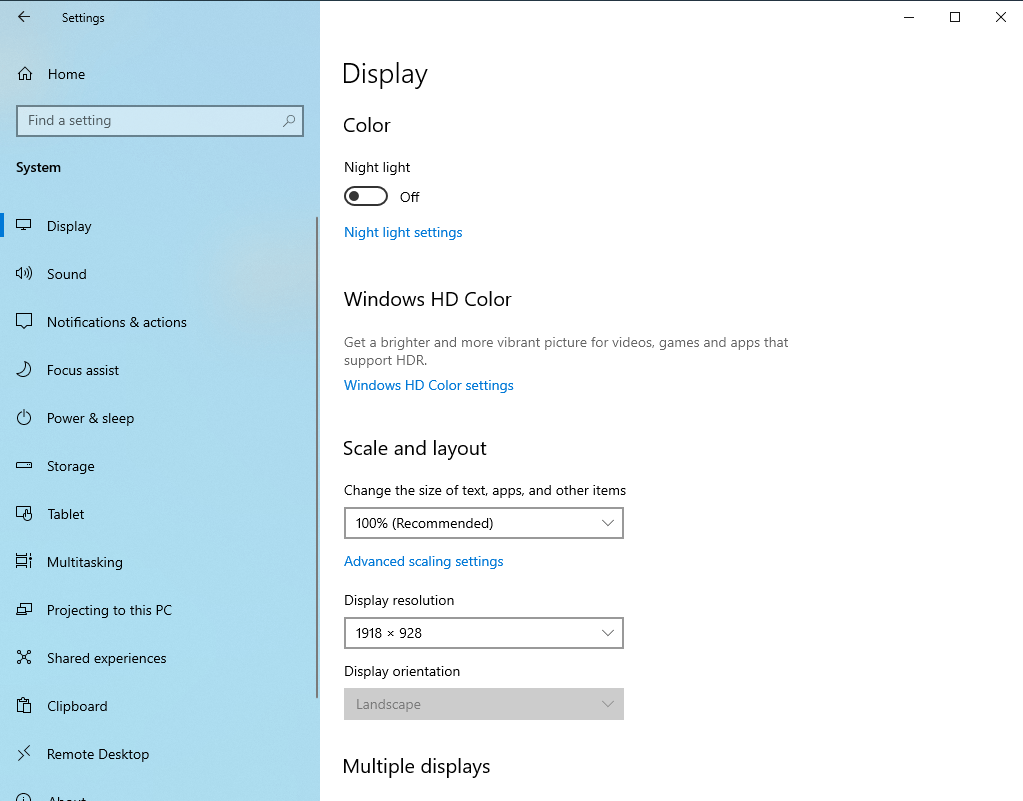Image resolution: width=1023 pixels, height=801 pixels.
Task: Open the Display orientation dropdown
Action: [483, 704]
